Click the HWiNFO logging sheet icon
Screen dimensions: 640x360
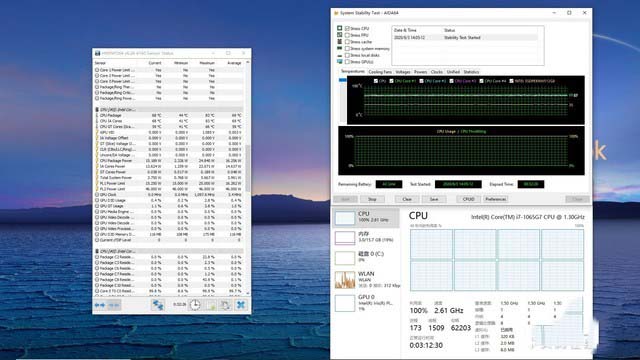click(x=211, y=305)
